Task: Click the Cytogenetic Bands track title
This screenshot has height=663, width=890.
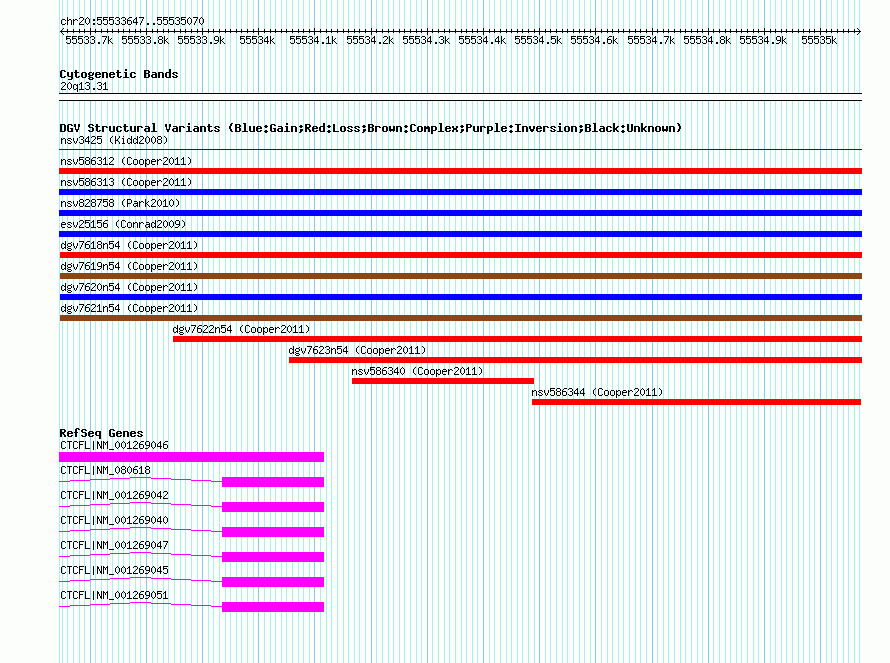Action: point(119,74)
